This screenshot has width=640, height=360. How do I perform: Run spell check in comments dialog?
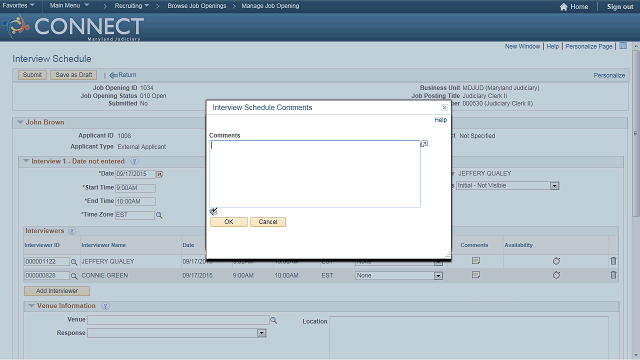[x=213, y=211]
